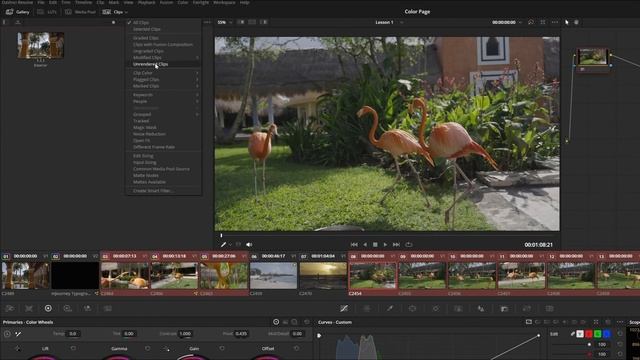Choose Different Frame Rate filter entry
640x360 pixels.
point(163,147)
